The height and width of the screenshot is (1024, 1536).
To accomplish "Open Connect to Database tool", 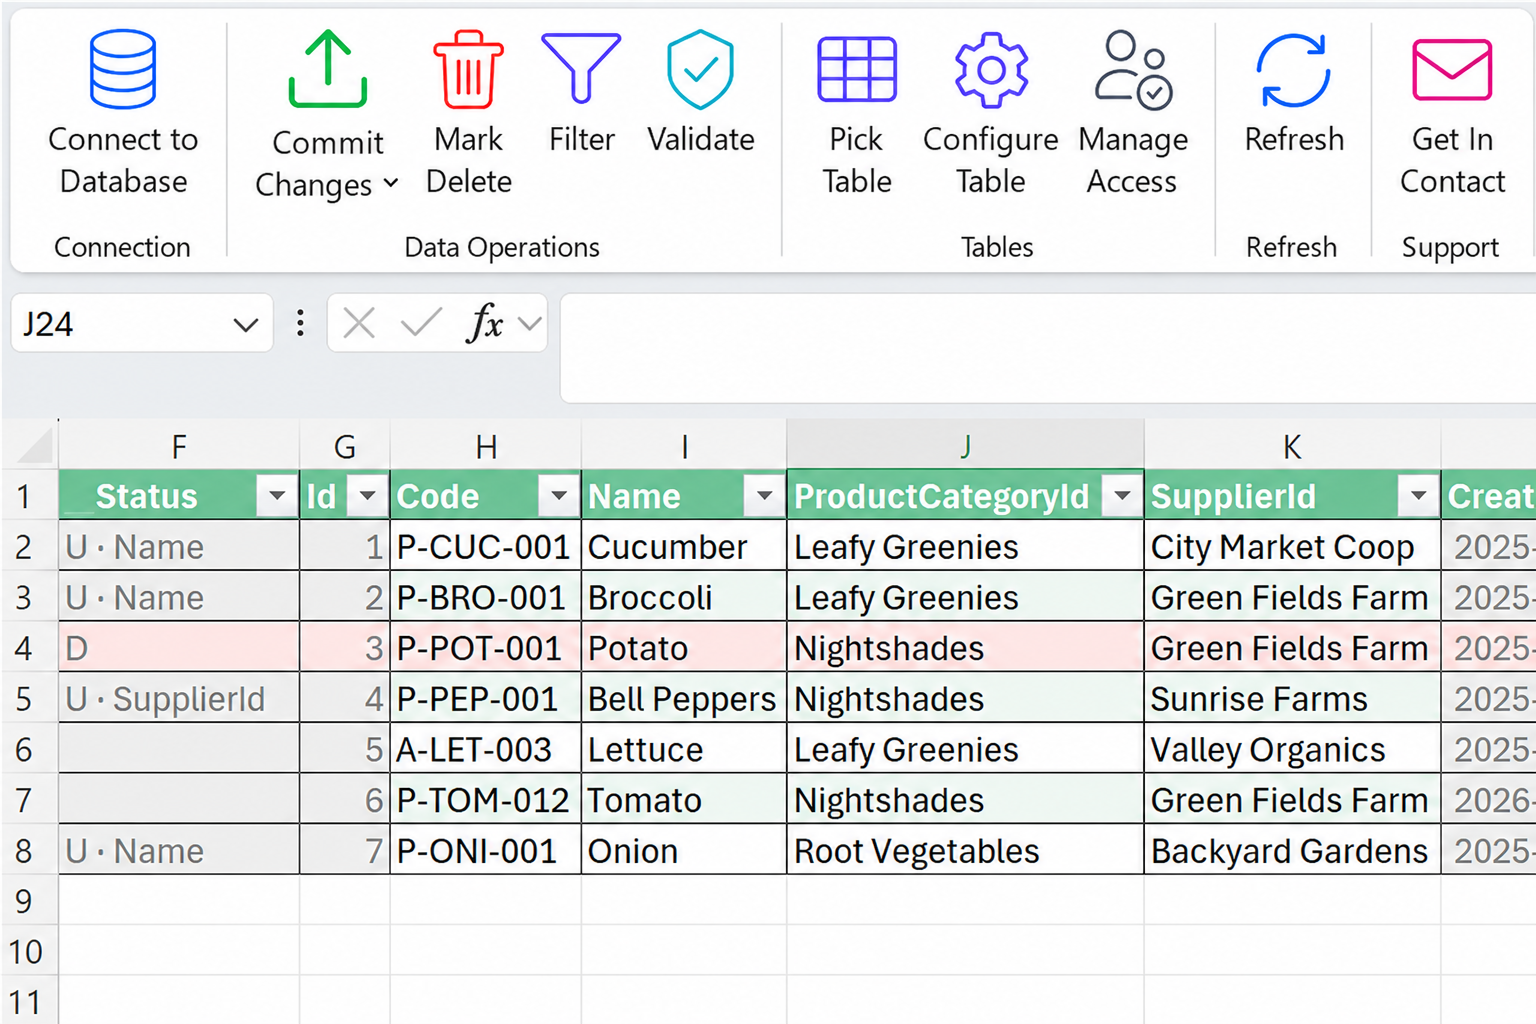I will 123,113.
